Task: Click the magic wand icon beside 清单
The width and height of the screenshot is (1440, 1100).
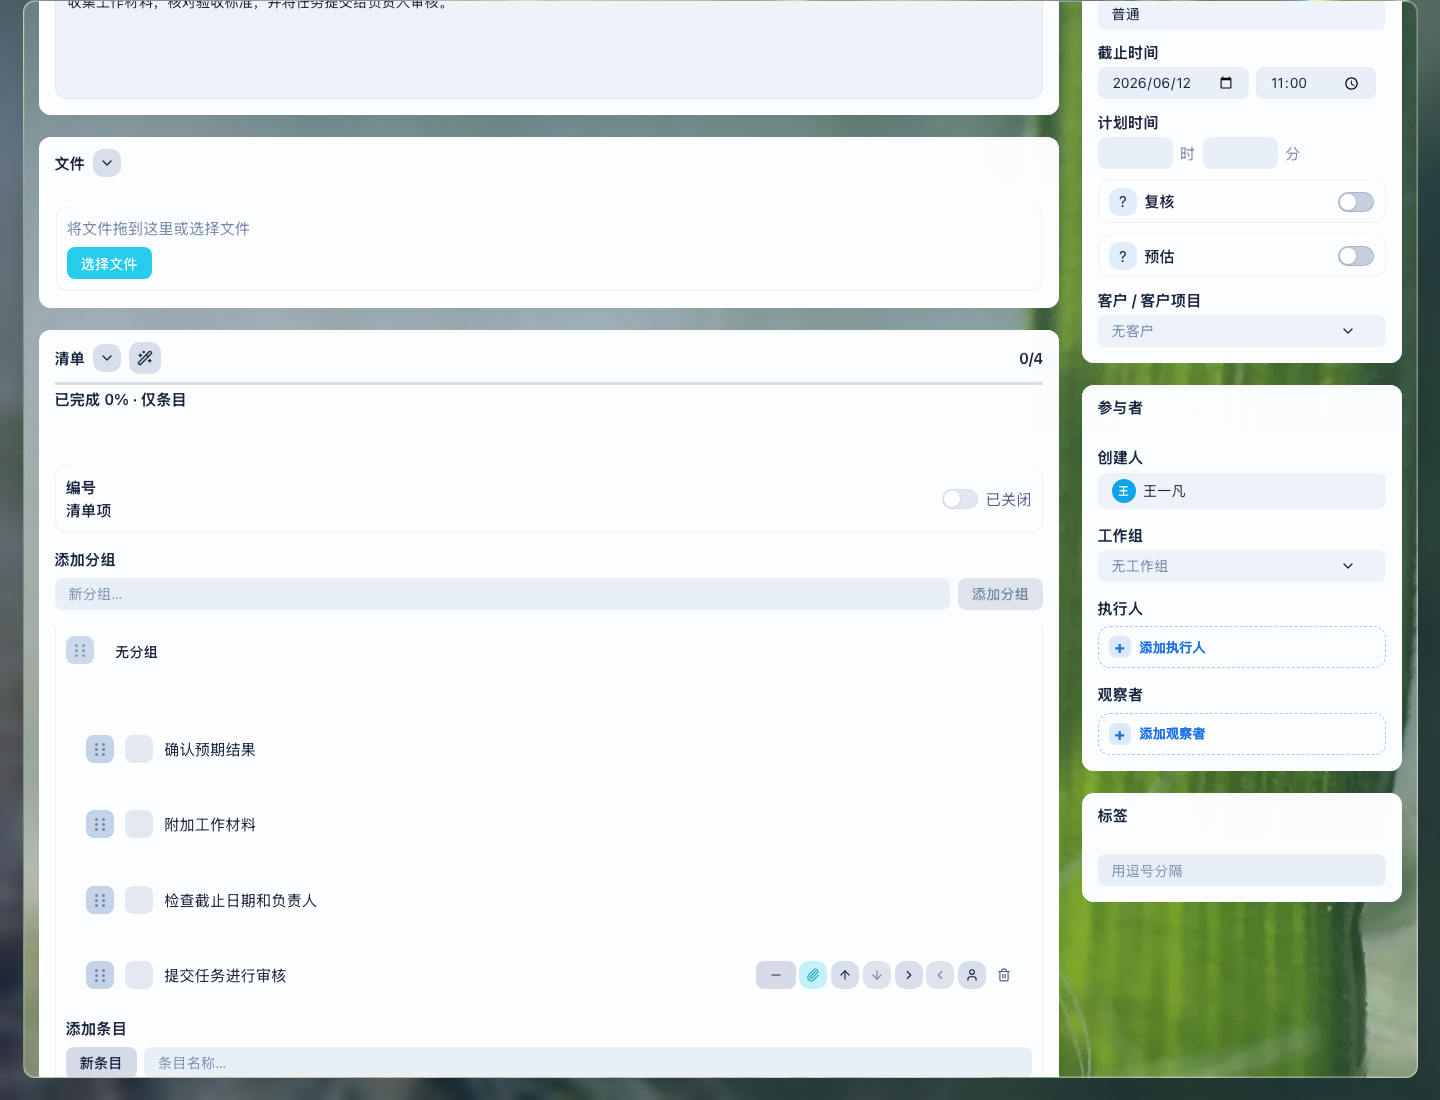Action: pos(145,358)
